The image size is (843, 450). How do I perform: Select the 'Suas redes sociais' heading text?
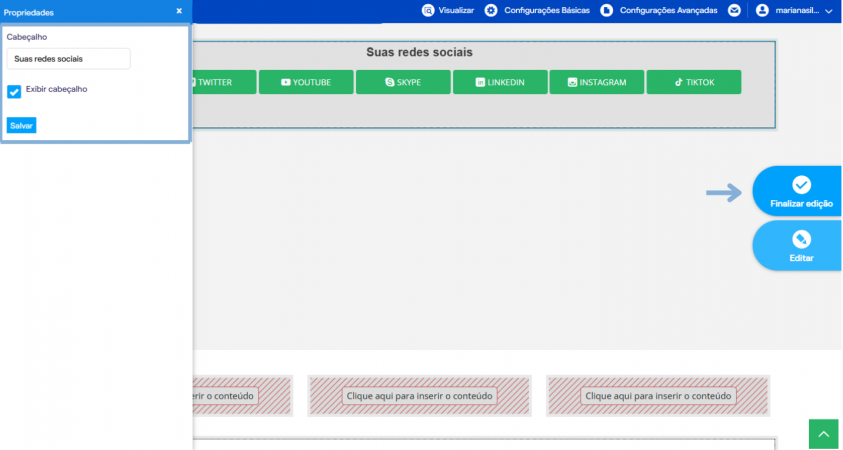(419, 52)
